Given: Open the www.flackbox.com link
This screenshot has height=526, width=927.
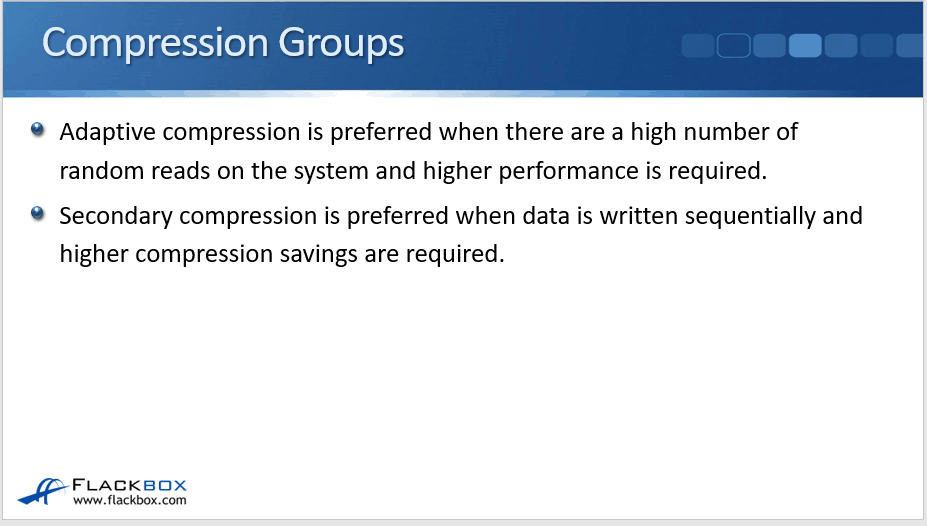Looking at the screenshot, I should click(x=129, y=500).
